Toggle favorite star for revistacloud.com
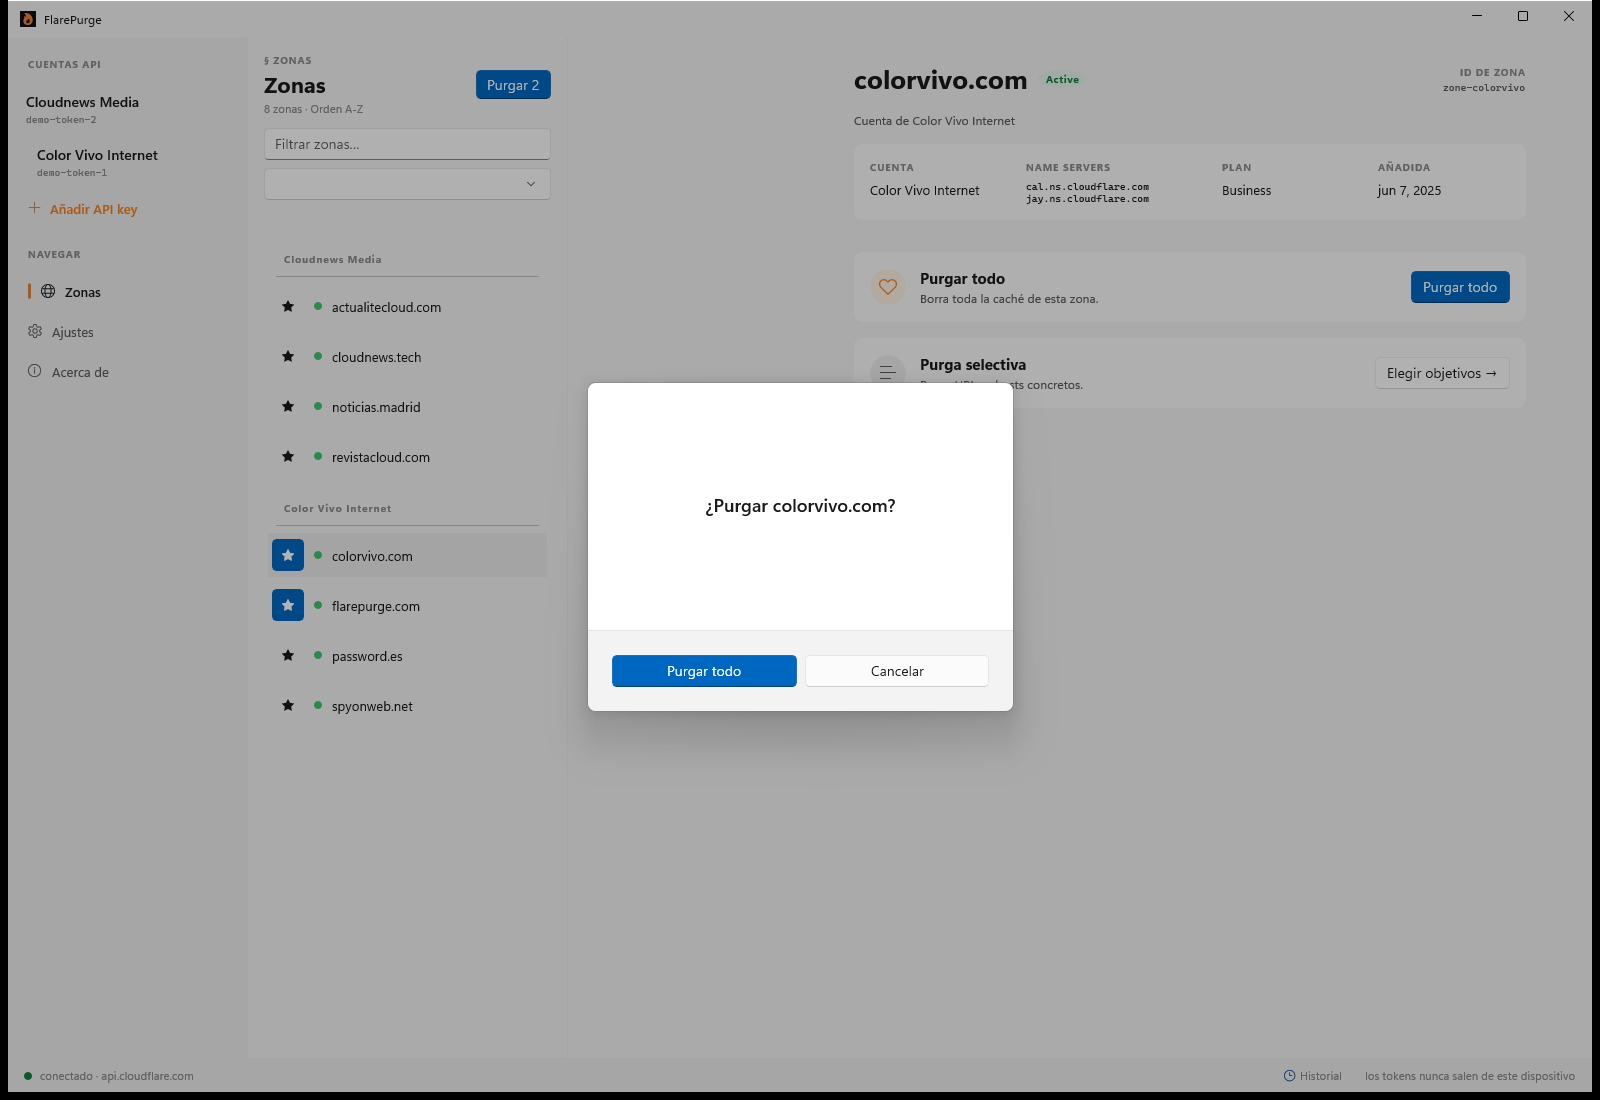Screen dimensions: 1600x1100 (x=288, y=457)
